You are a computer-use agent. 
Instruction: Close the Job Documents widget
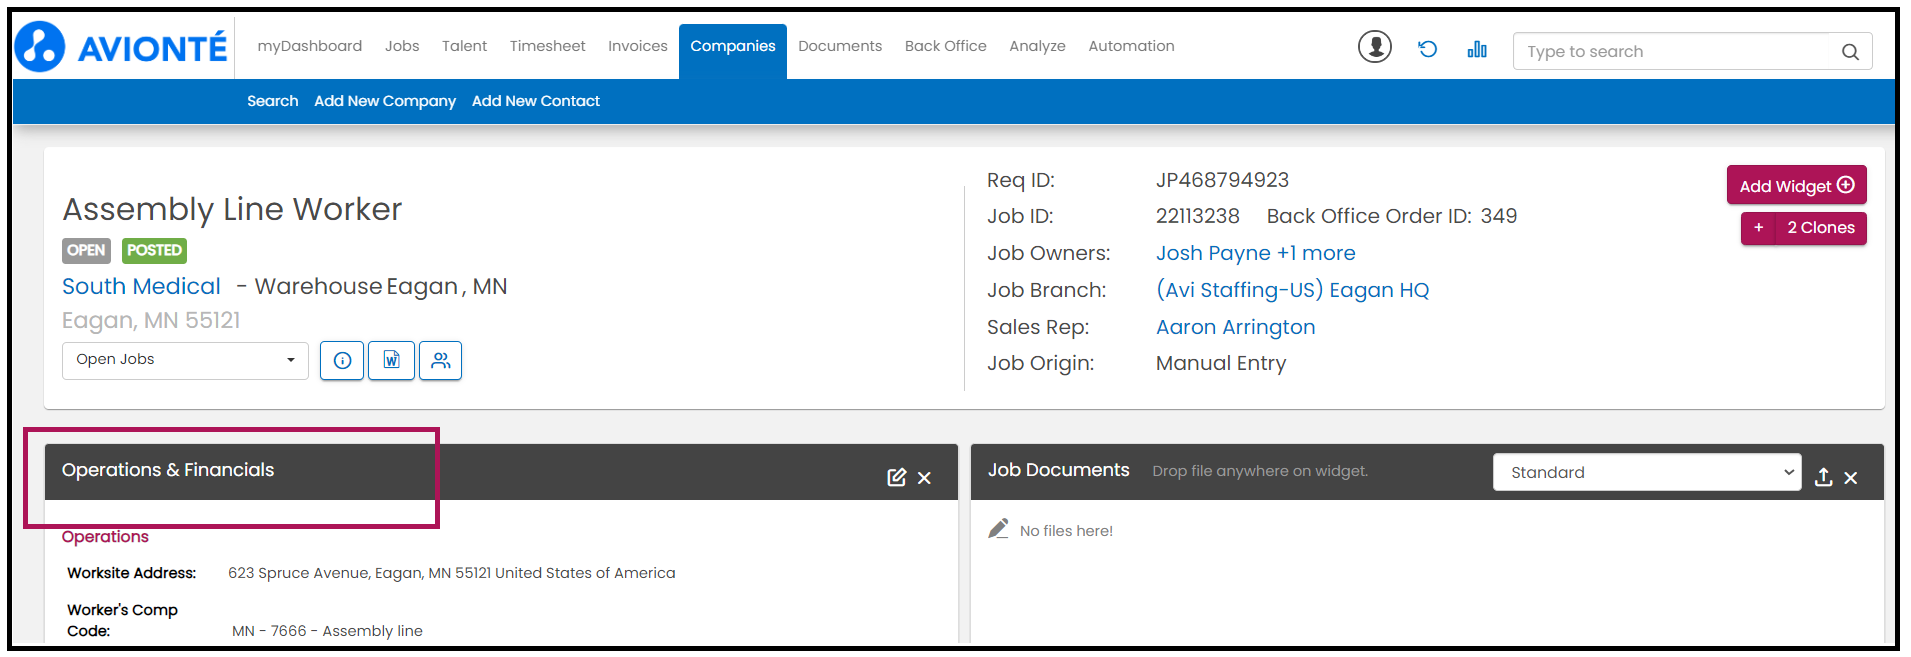pyautogui.click(x=1851, y=478)
